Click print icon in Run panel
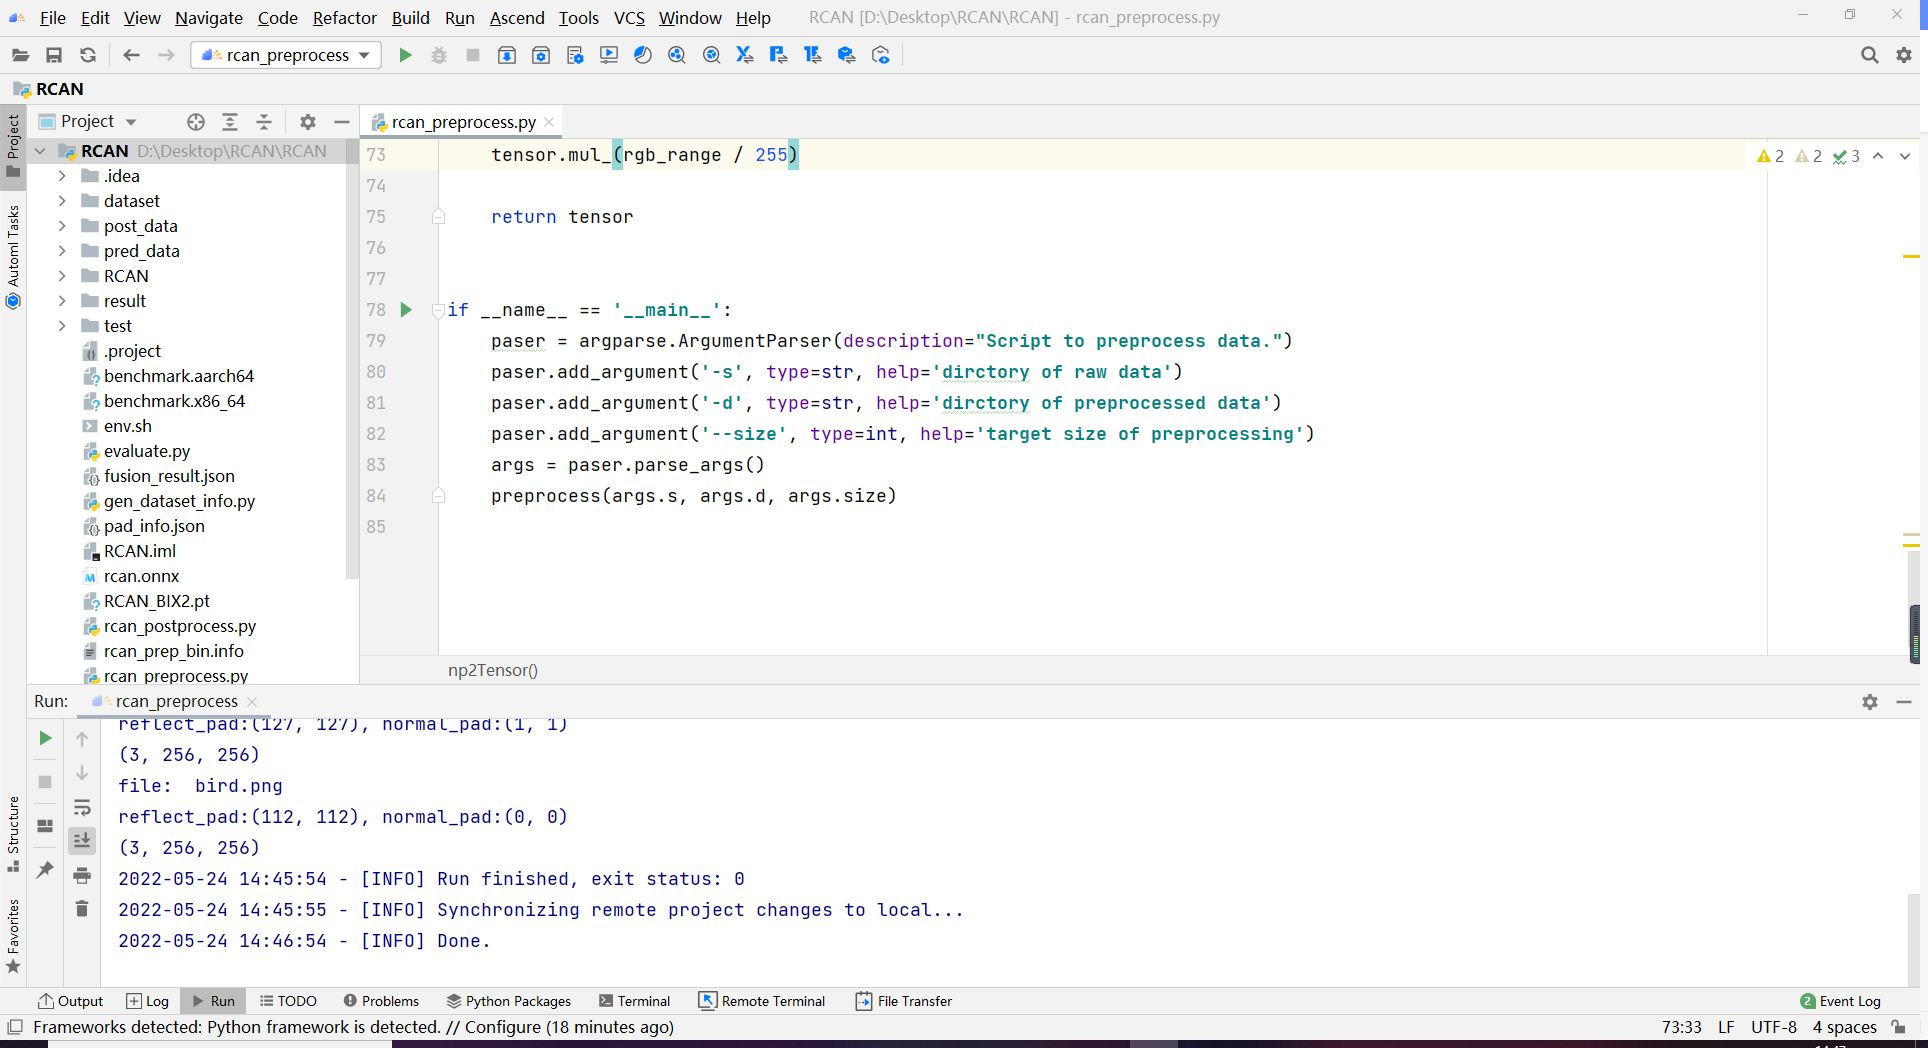 pos(82,875)
